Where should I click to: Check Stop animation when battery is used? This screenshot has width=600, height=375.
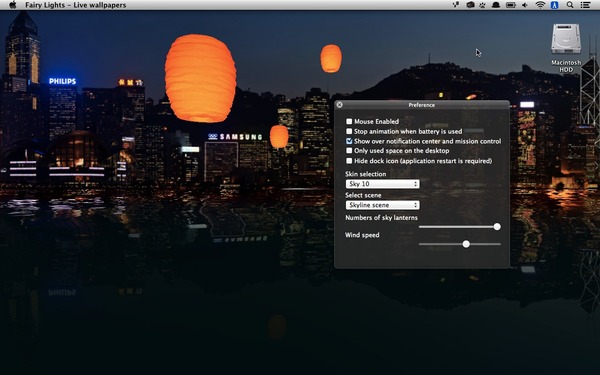[x=349, y=131]
